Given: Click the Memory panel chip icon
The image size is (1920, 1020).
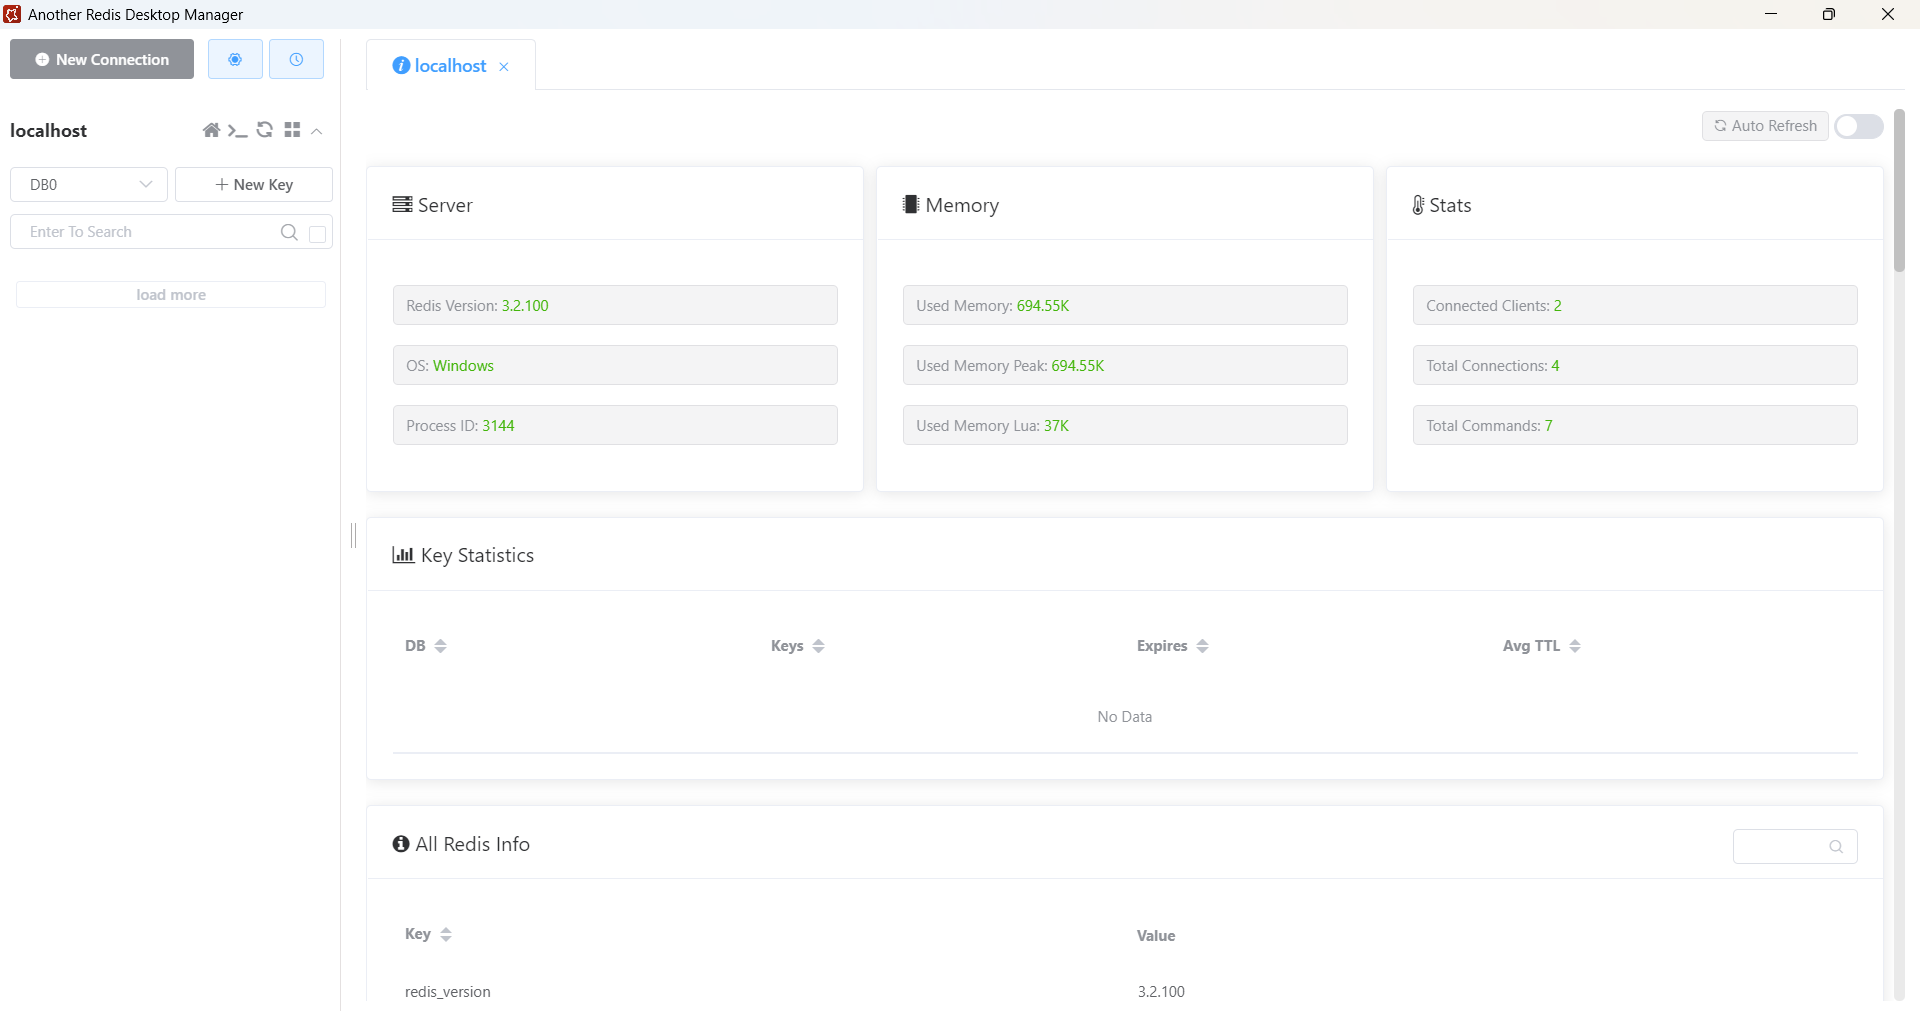Looking at the screenshot, I should click(x=911, y=204).
